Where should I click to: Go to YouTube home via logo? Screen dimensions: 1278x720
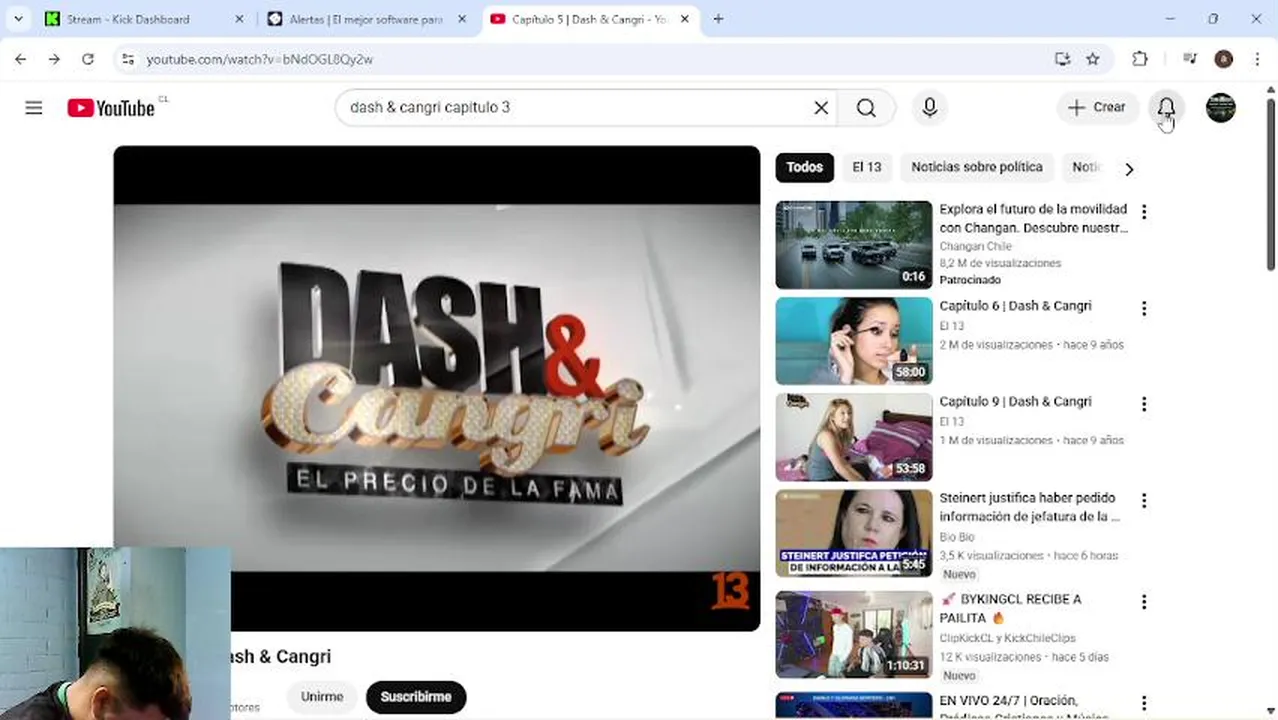(111, 108)
